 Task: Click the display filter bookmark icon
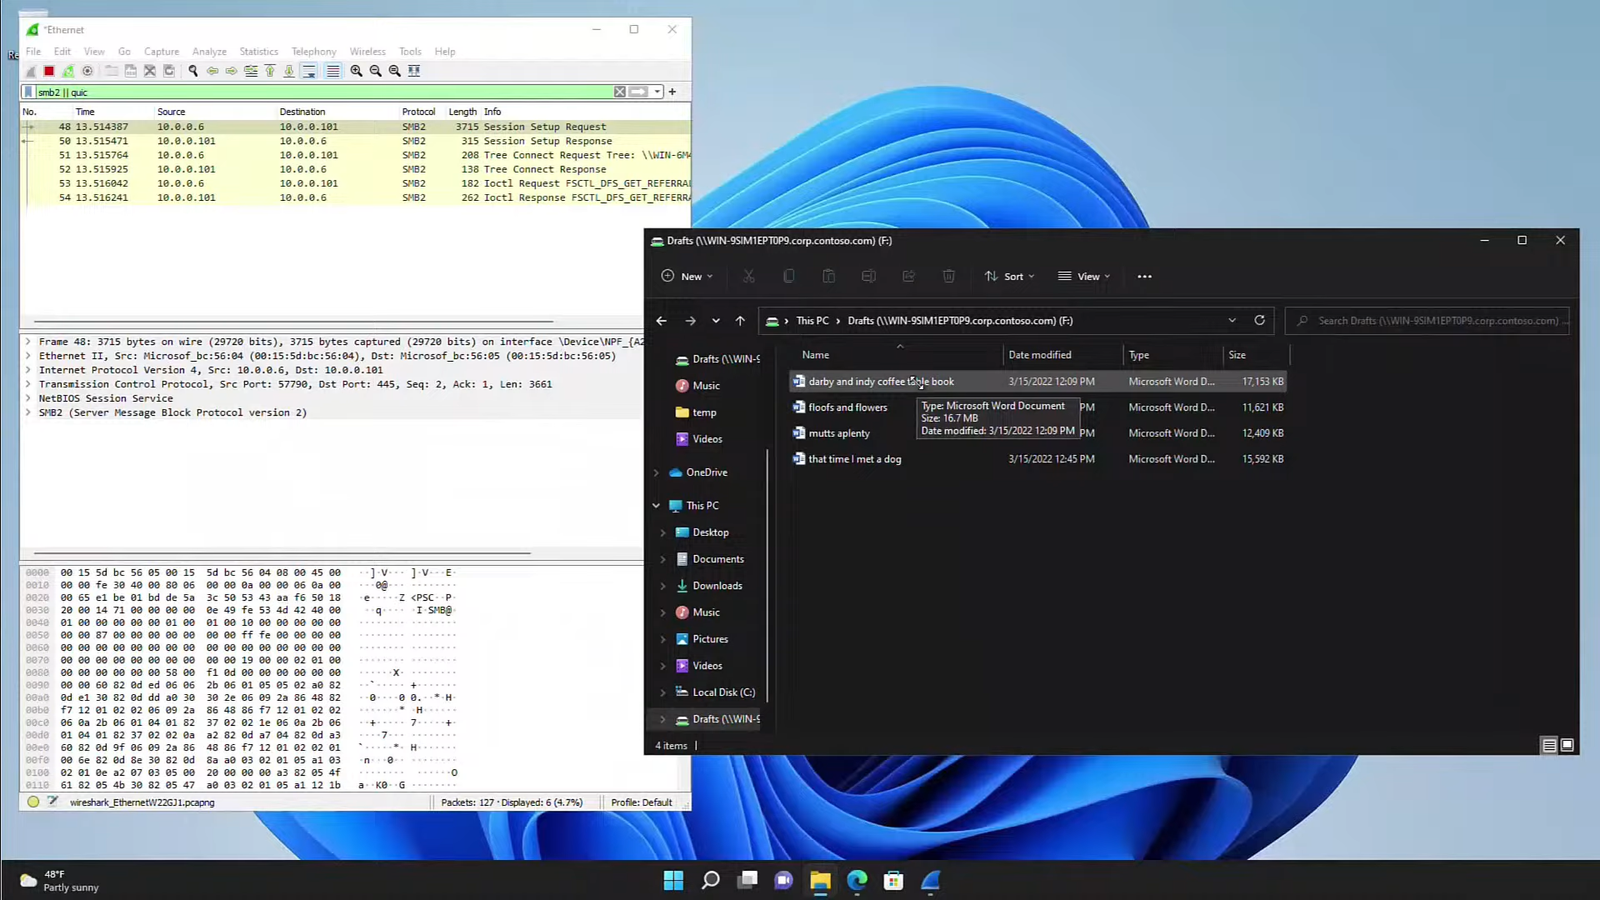click(x=27, y=91)
